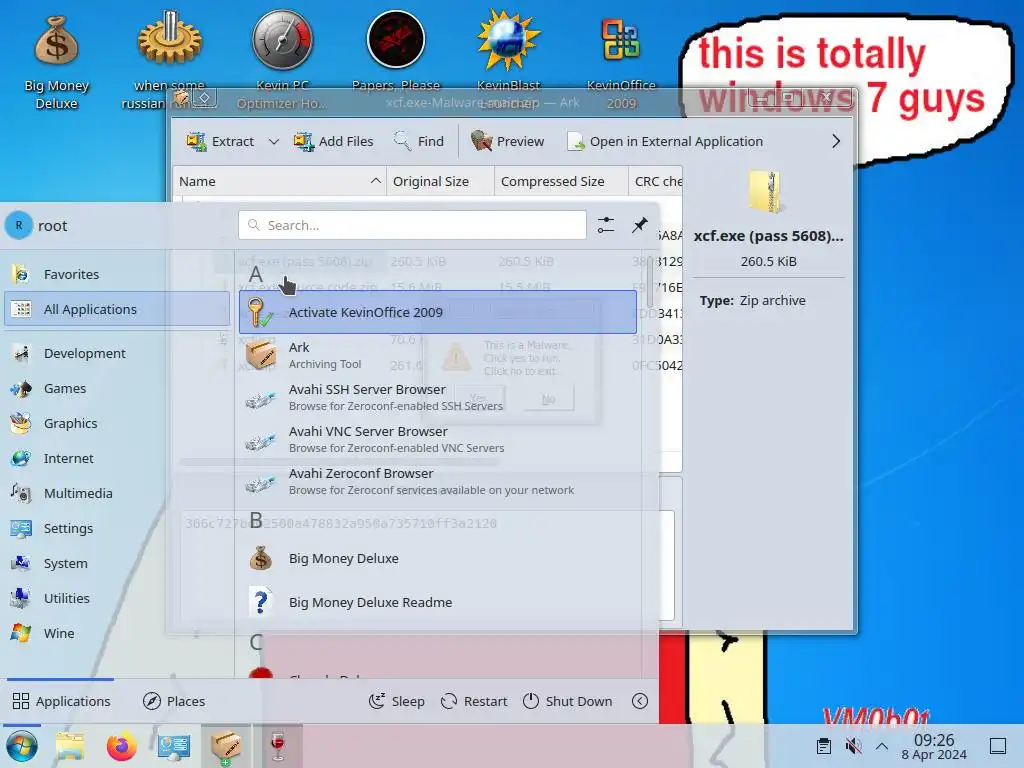Switch to Ark taskbar entry
Screen dimensions: 1024x768
(x=225, y=746)
